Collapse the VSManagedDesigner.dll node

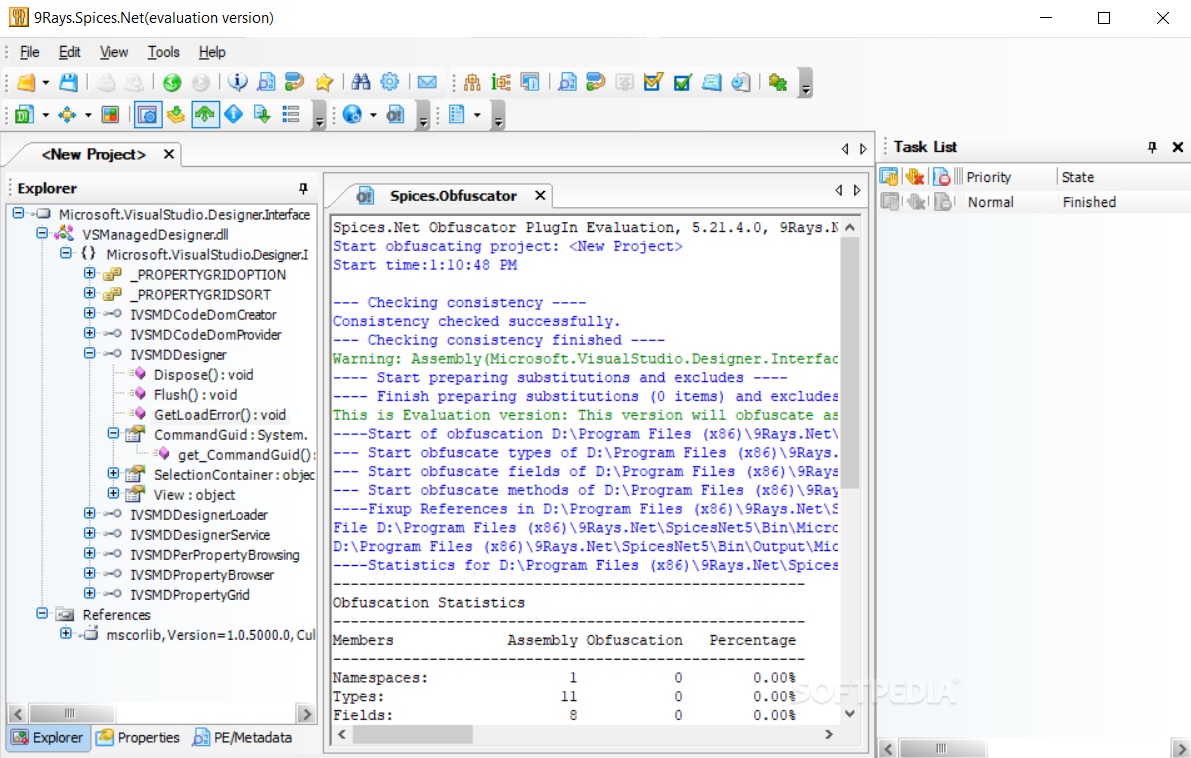point(42,233)
